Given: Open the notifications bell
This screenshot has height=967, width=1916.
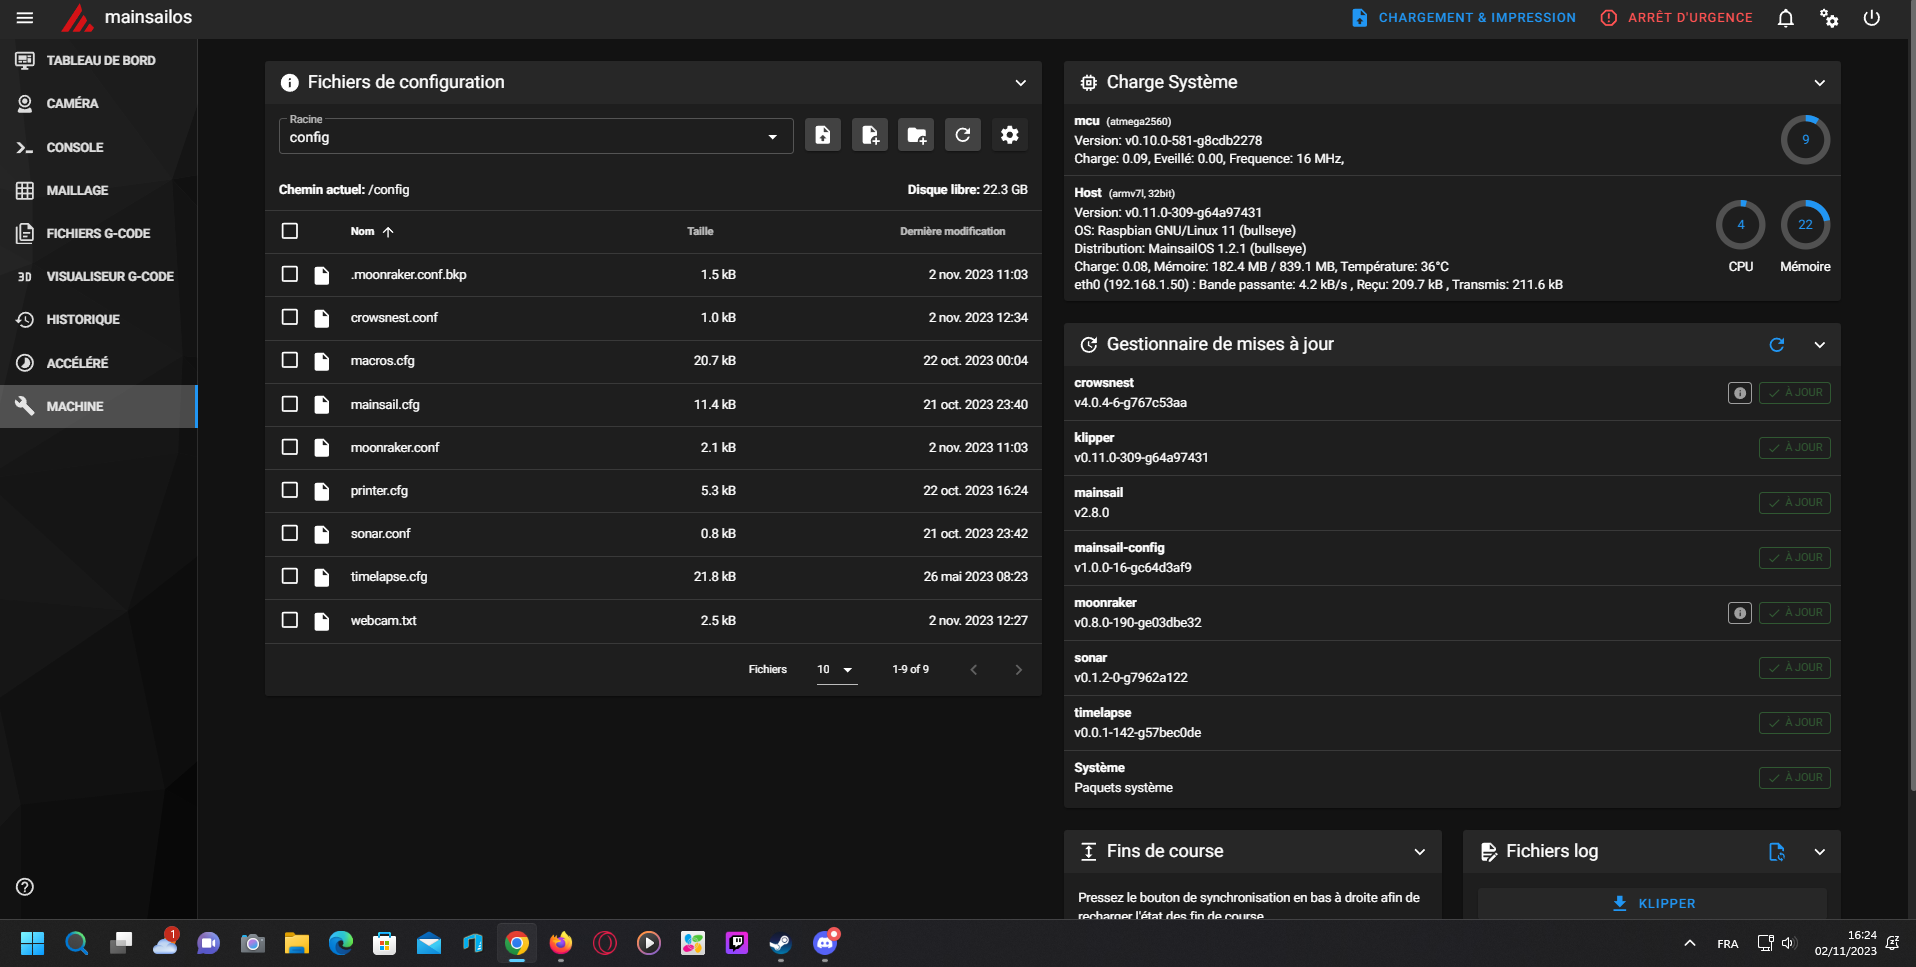Looking at the screenshot, I should 1786,18.
